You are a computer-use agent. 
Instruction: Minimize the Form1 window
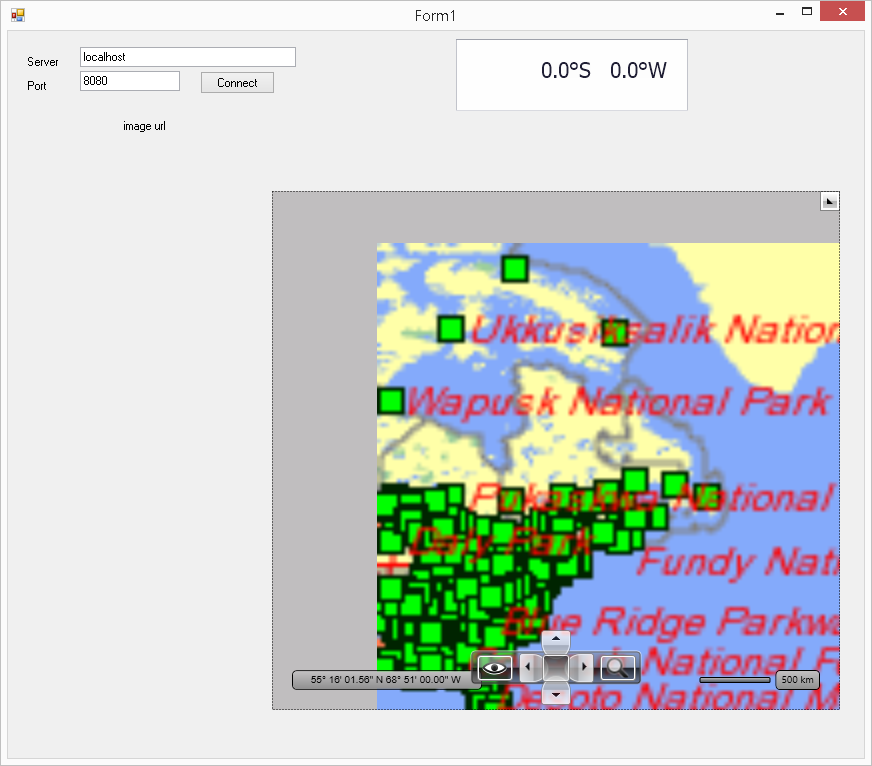(x=780, y=12)
